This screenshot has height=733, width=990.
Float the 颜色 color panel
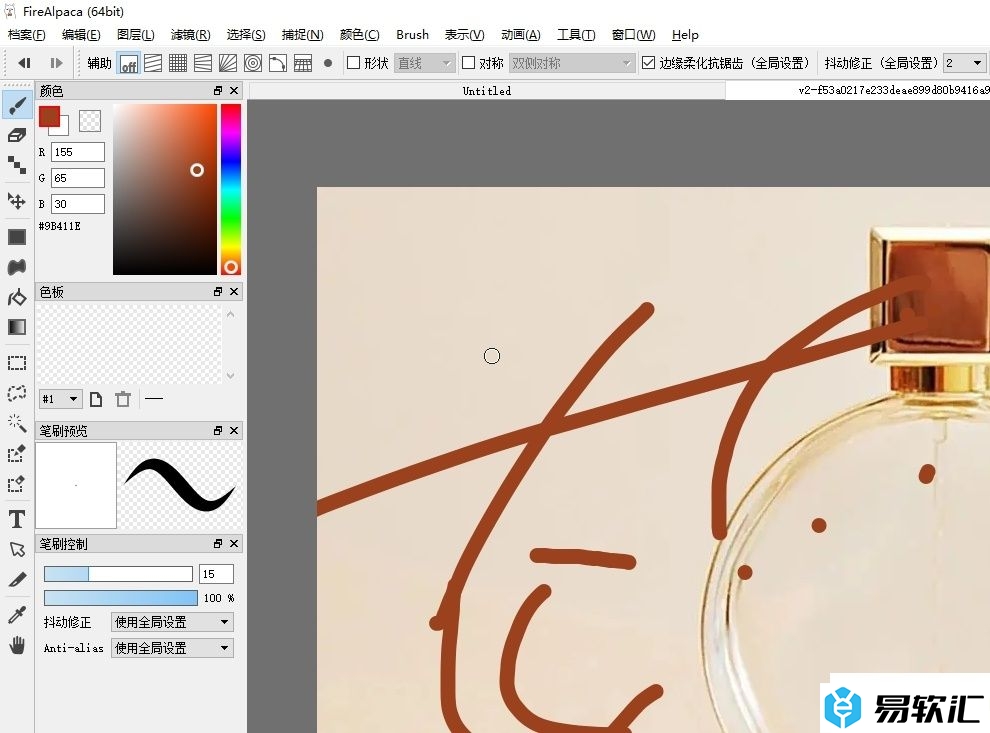click(x=218, y=91)
